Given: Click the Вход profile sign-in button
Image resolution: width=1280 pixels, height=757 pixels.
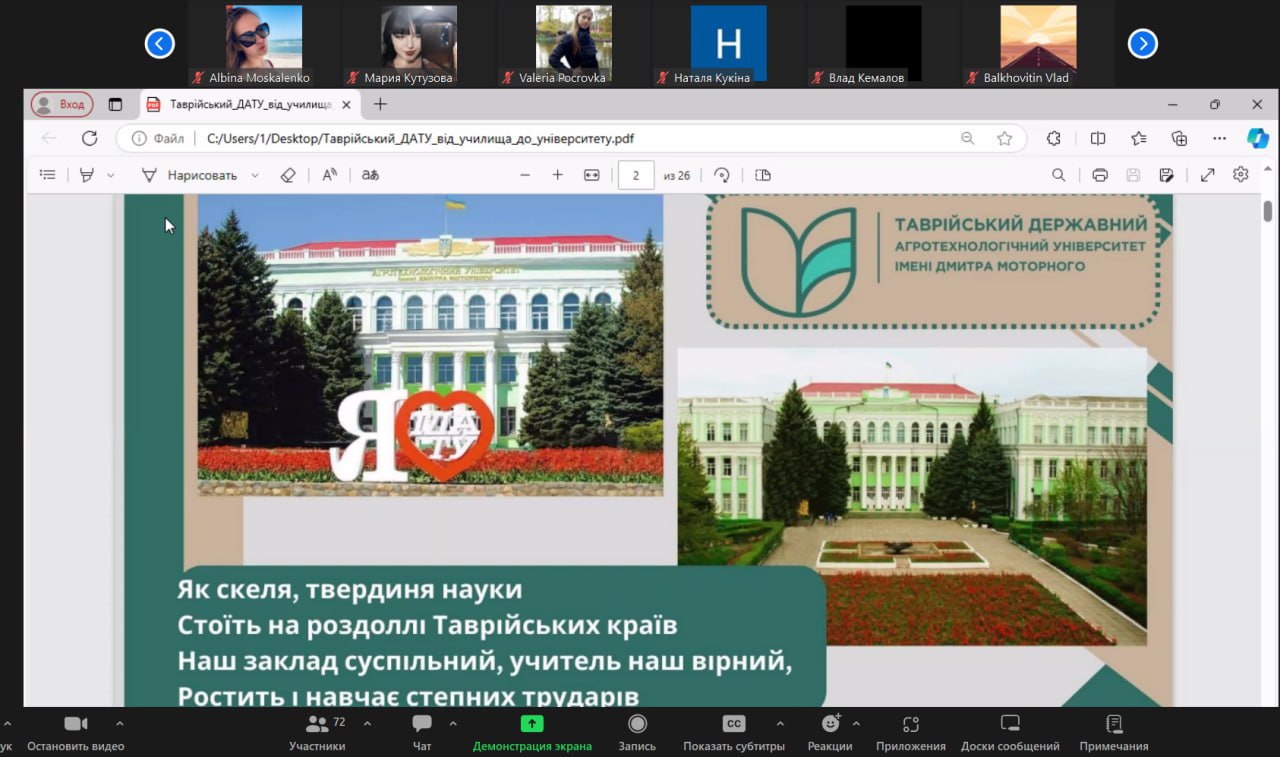Looking at the screenshot, I should click(x=62, y=104).
